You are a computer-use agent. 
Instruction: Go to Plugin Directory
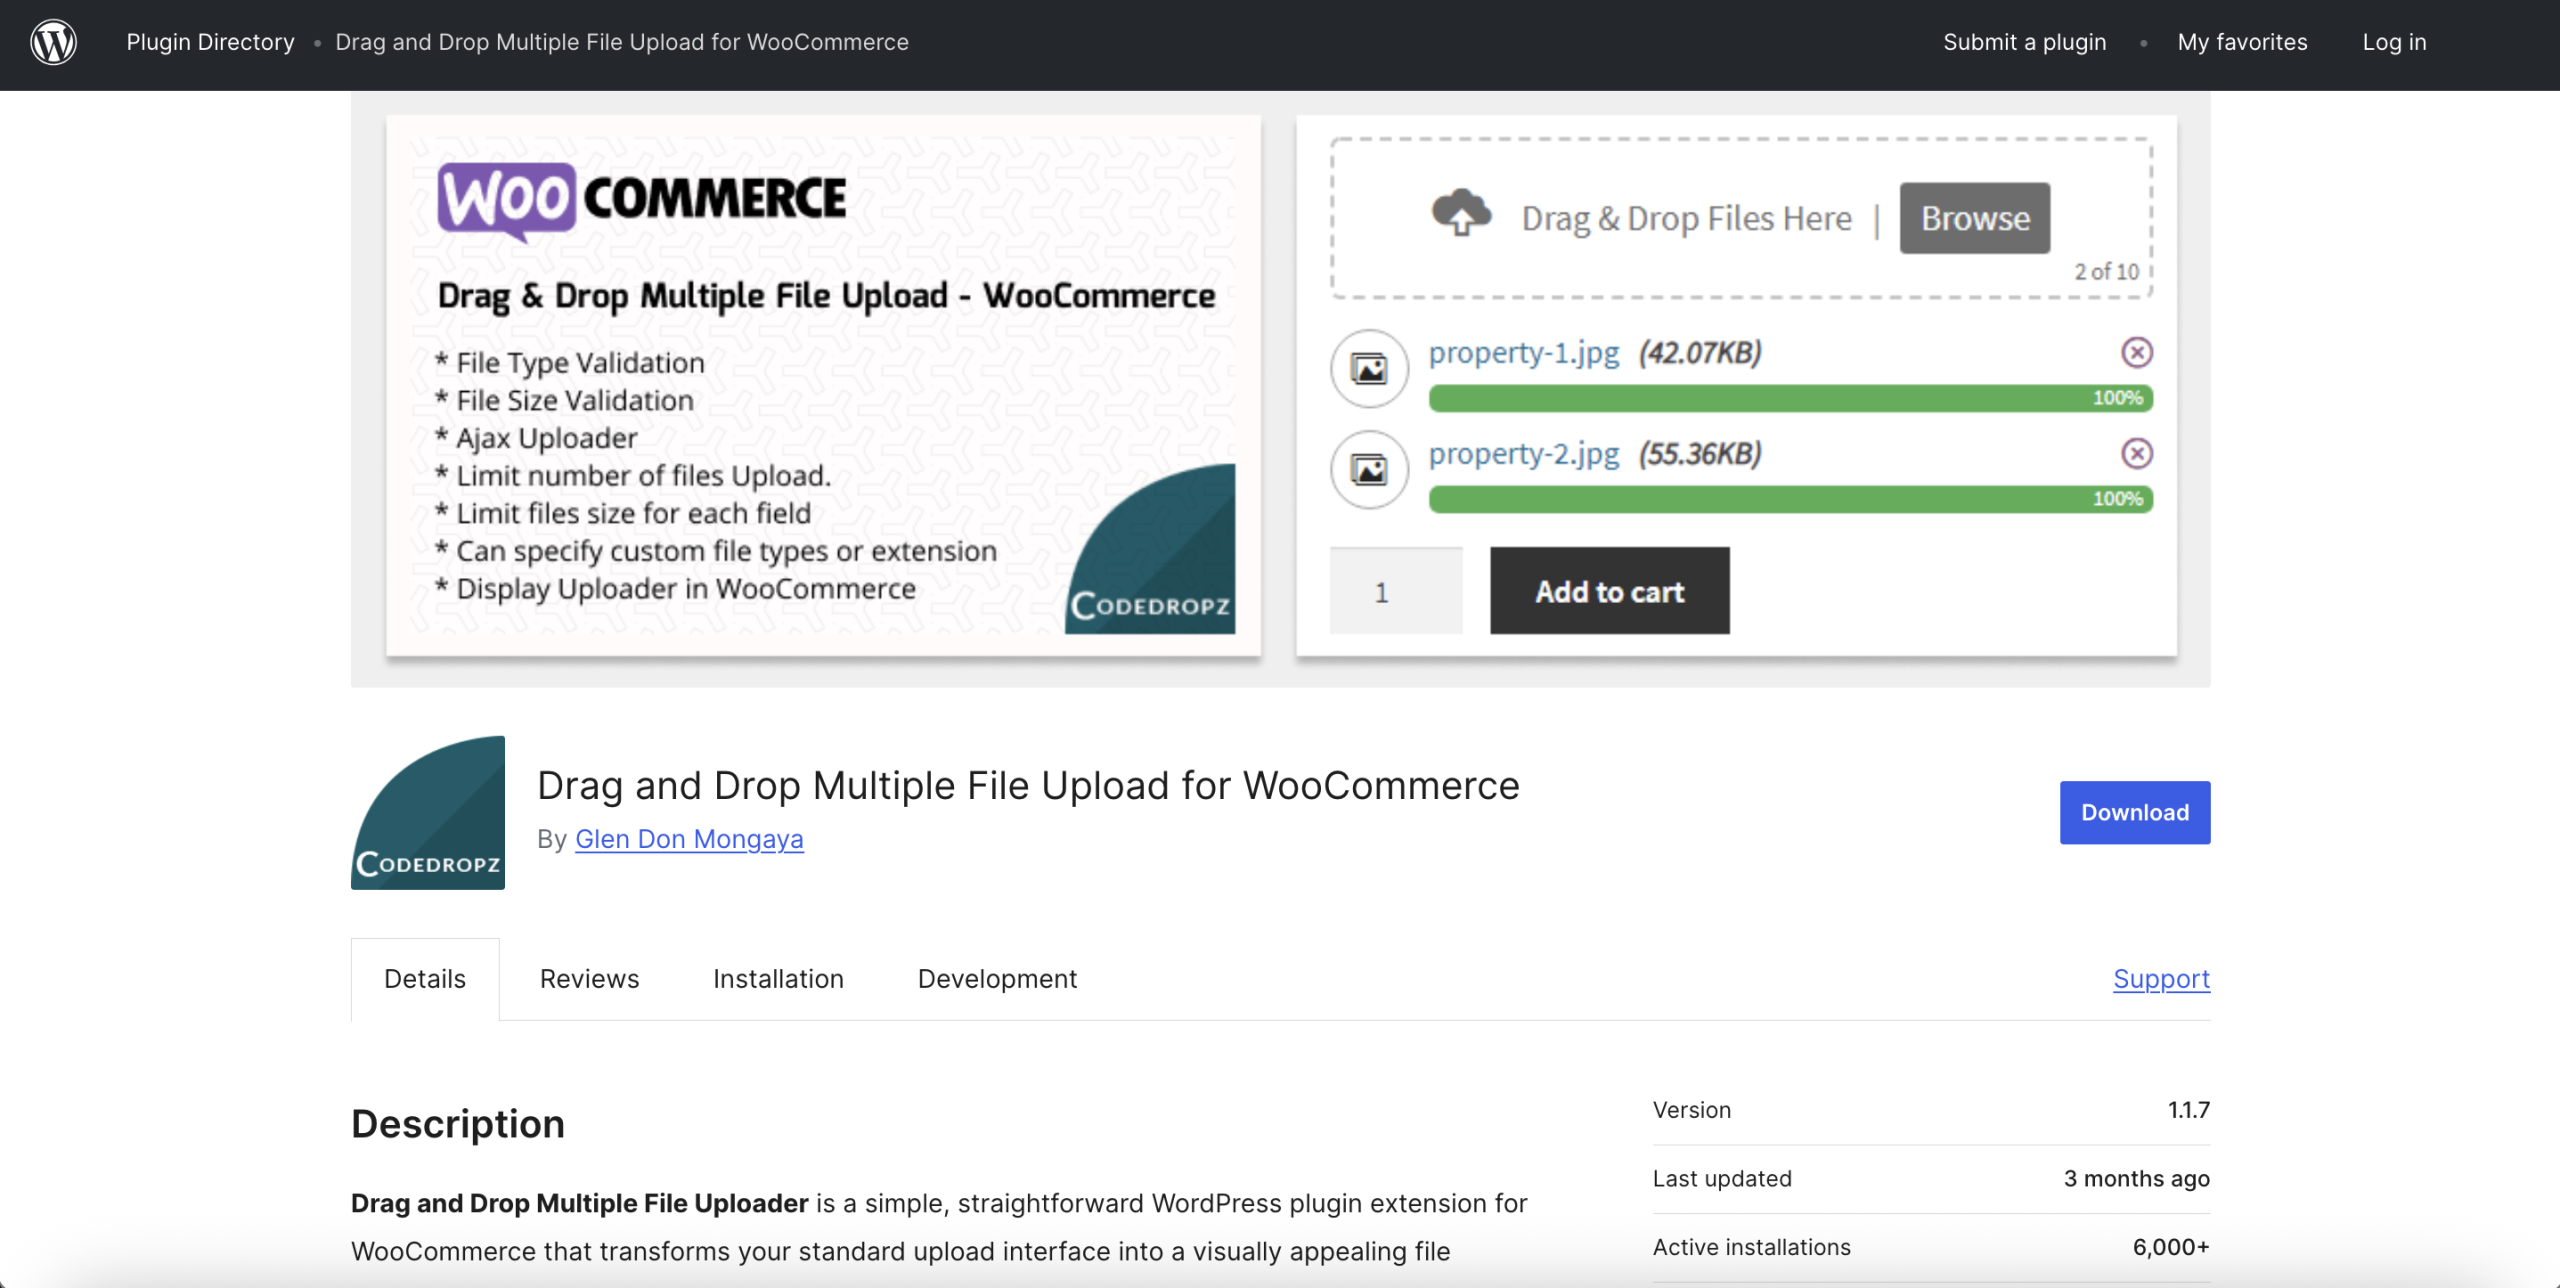(x=210, y=42)
